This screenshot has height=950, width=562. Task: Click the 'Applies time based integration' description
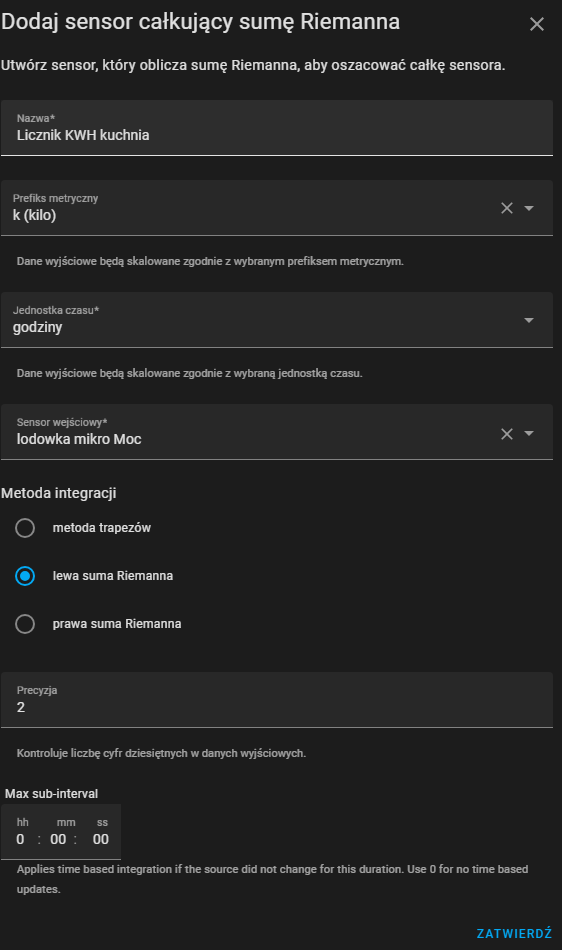point(273,879)
